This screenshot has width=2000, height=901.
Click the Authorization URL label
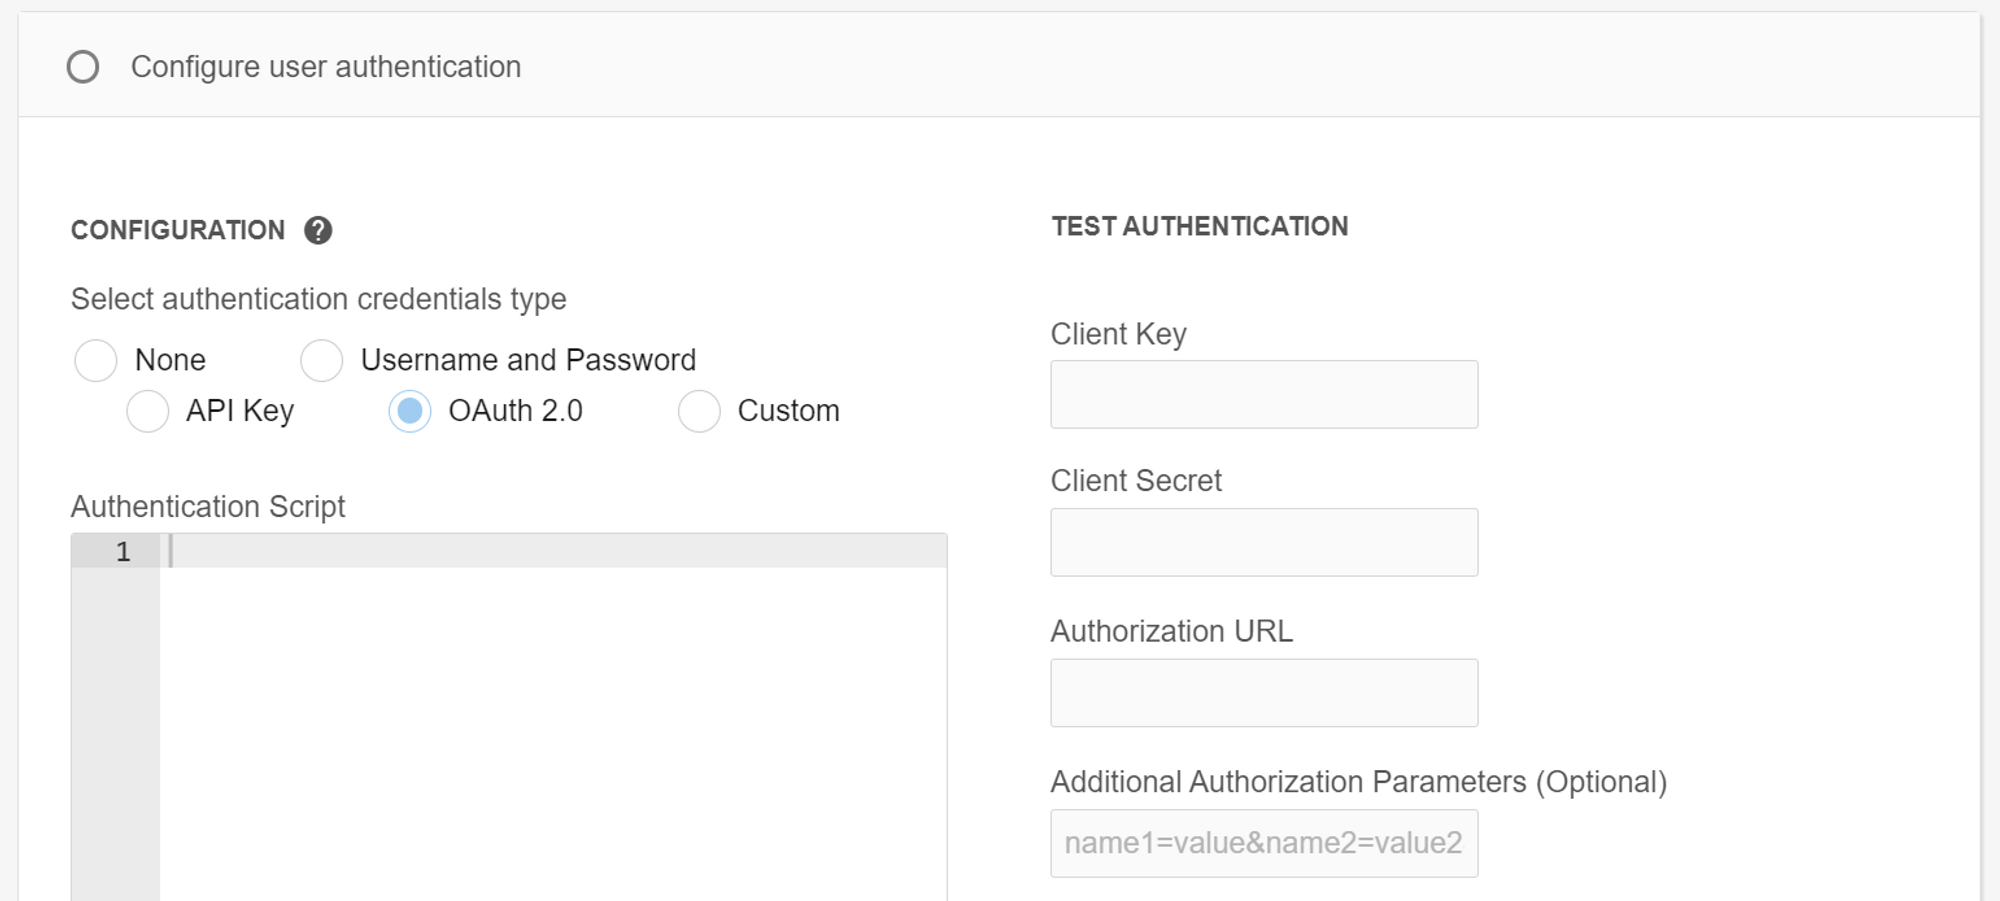pyautogui.click(x=1172, y=631)
